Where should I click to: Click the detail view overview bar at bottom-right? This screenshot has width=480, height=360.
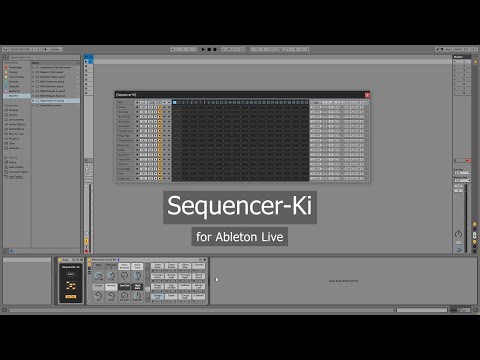pos(422,310)
